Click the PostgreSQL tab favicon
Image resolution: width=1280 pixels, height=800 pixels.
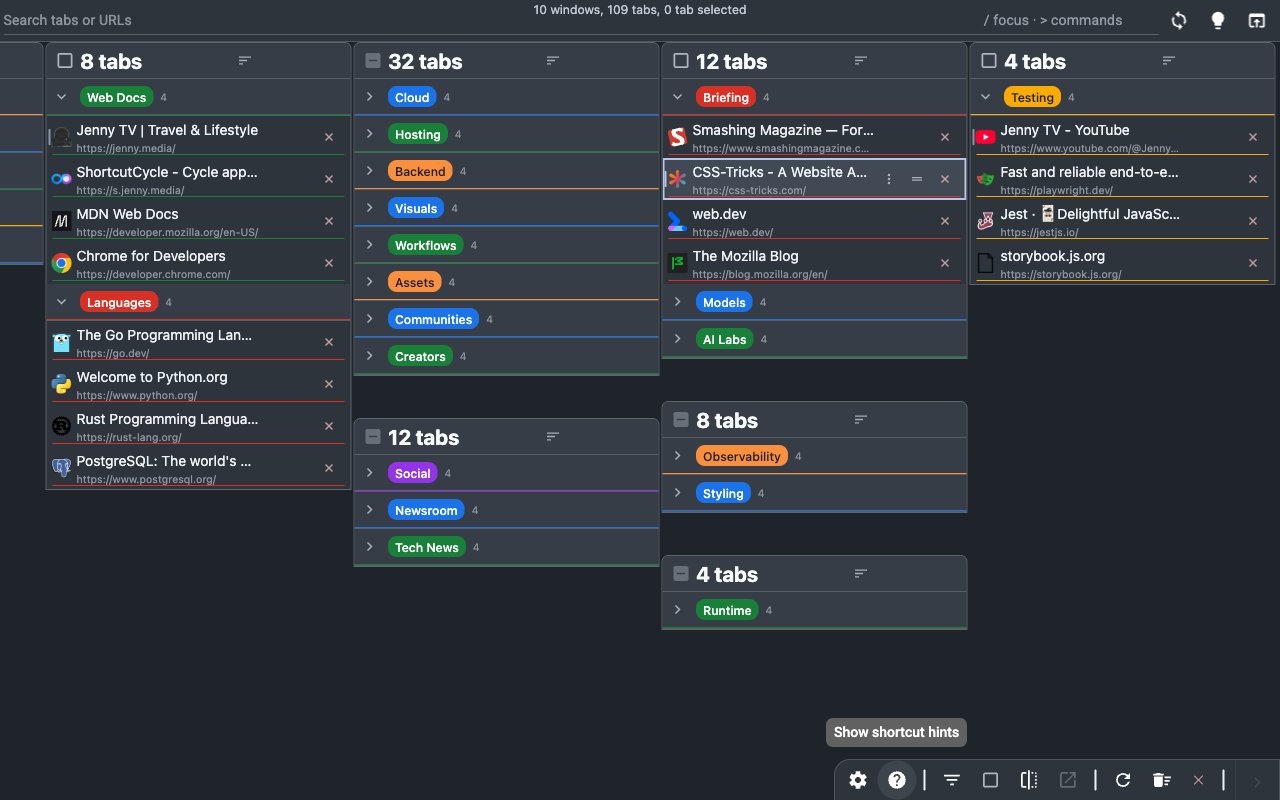(x=62, y=468)
